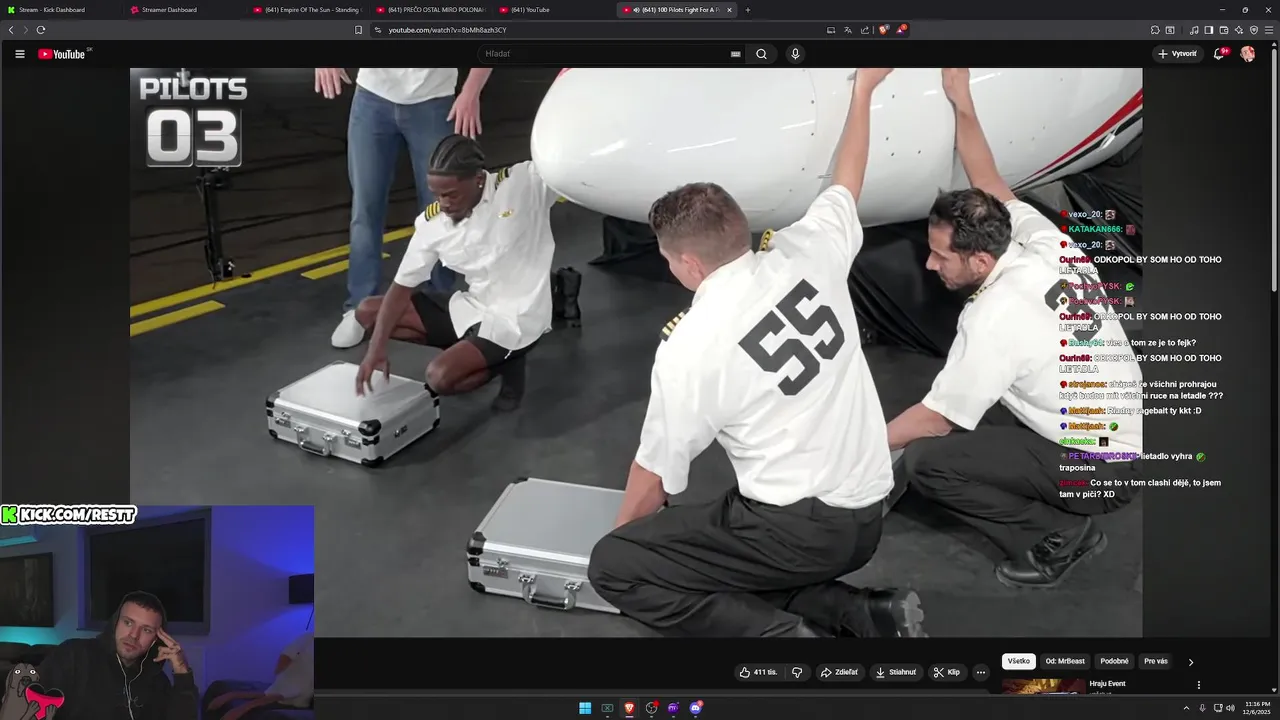Open site settings icon beside the URL
1280x720 pixels.
tap(378, 30)
